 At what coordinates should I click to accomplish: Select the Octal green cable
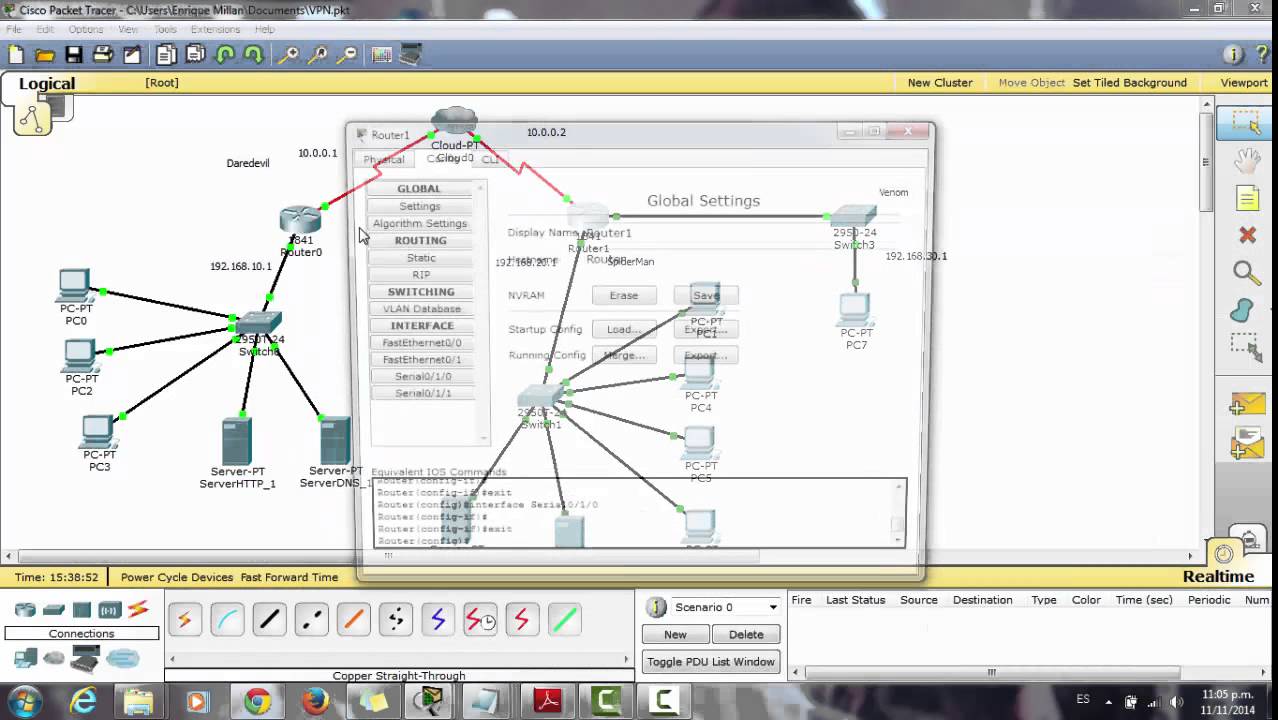point(564,620)
